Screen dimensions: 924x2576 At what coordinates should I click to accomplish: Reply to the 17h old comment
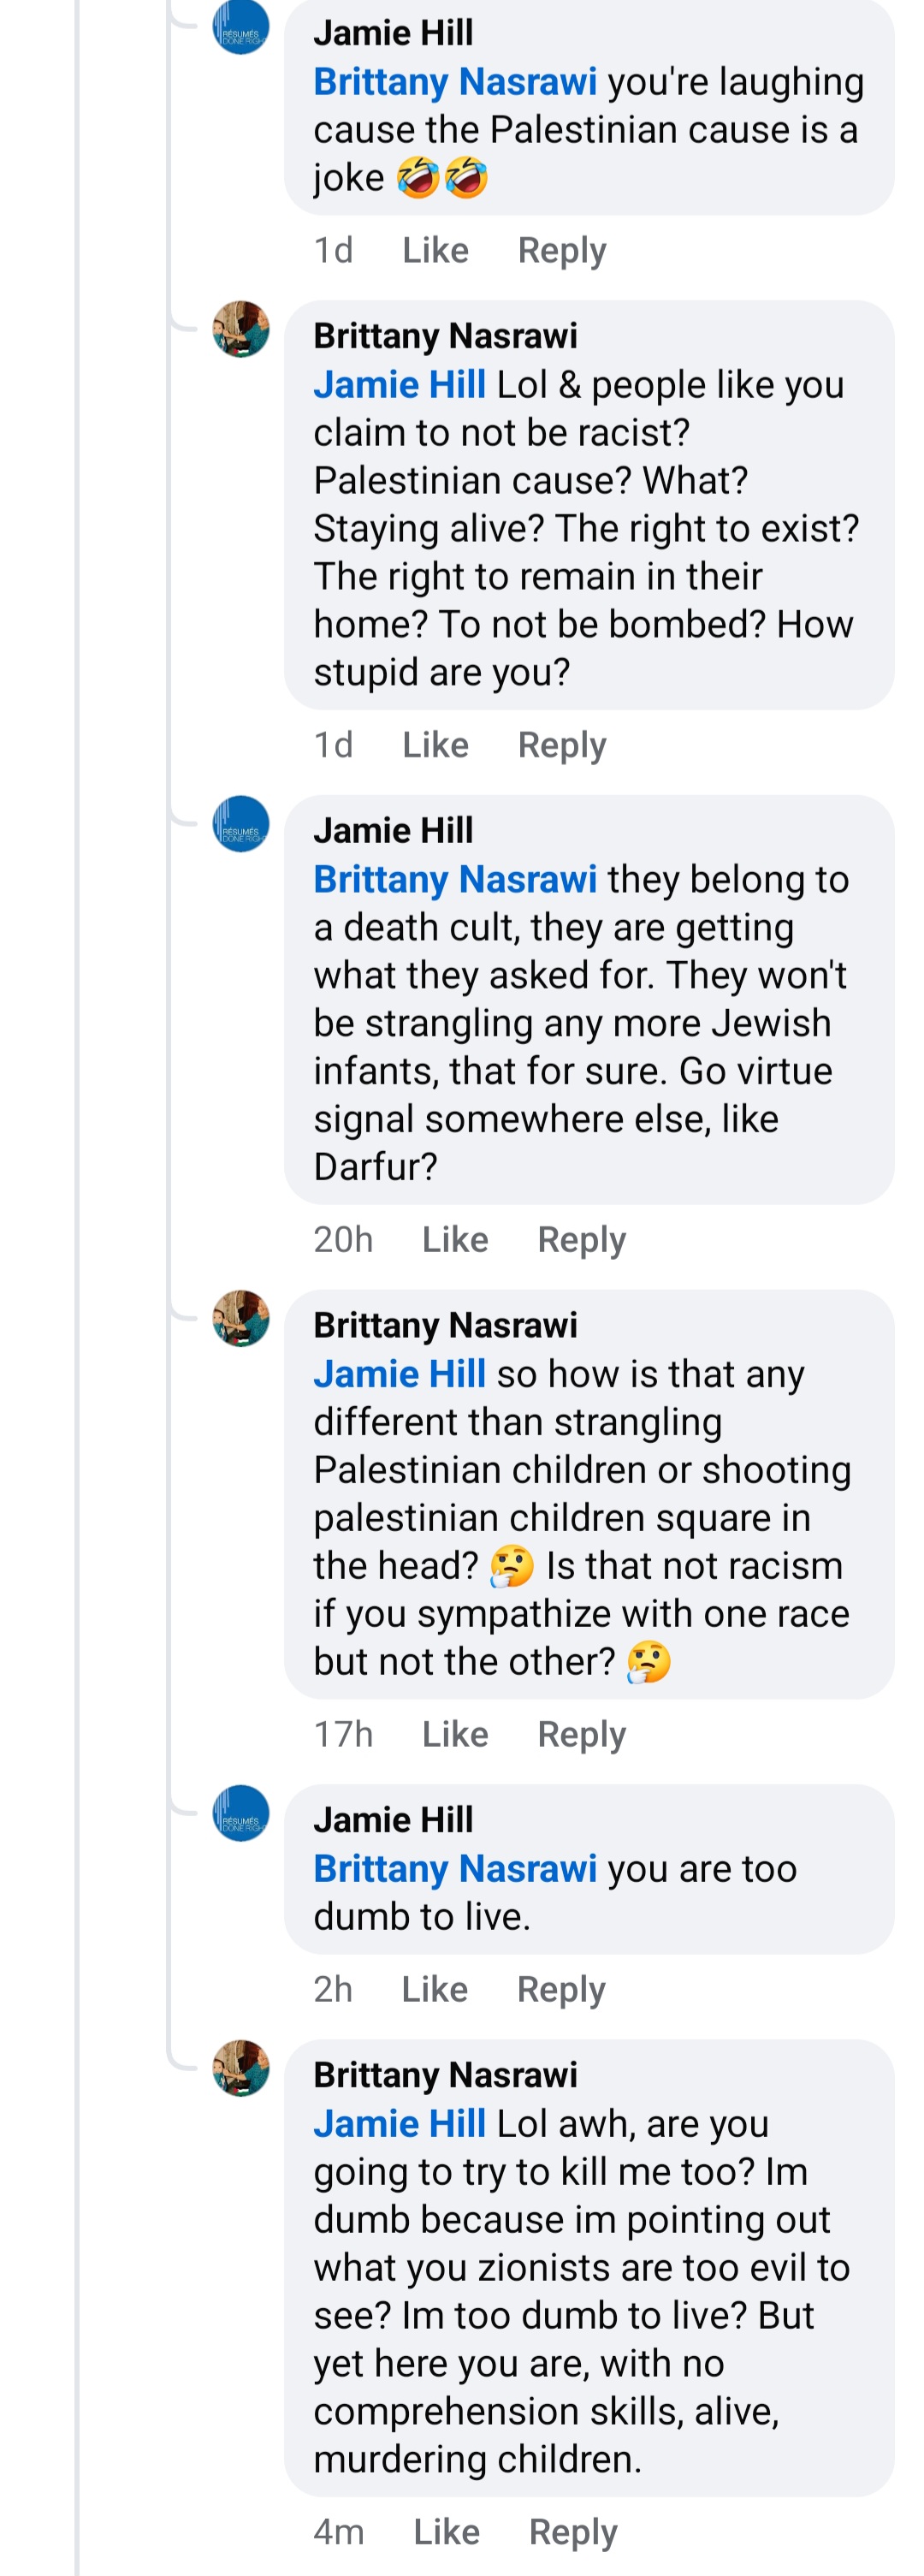(581, 1734)
